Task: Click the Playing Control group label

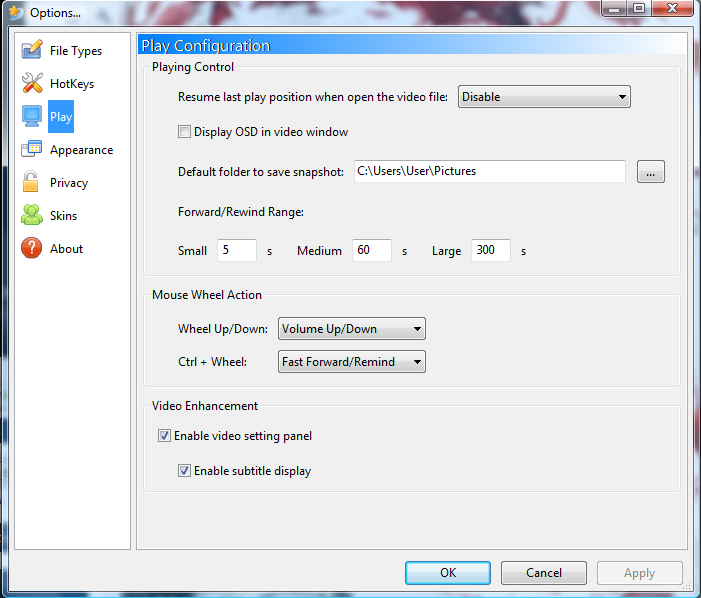Action: (193, 67)
